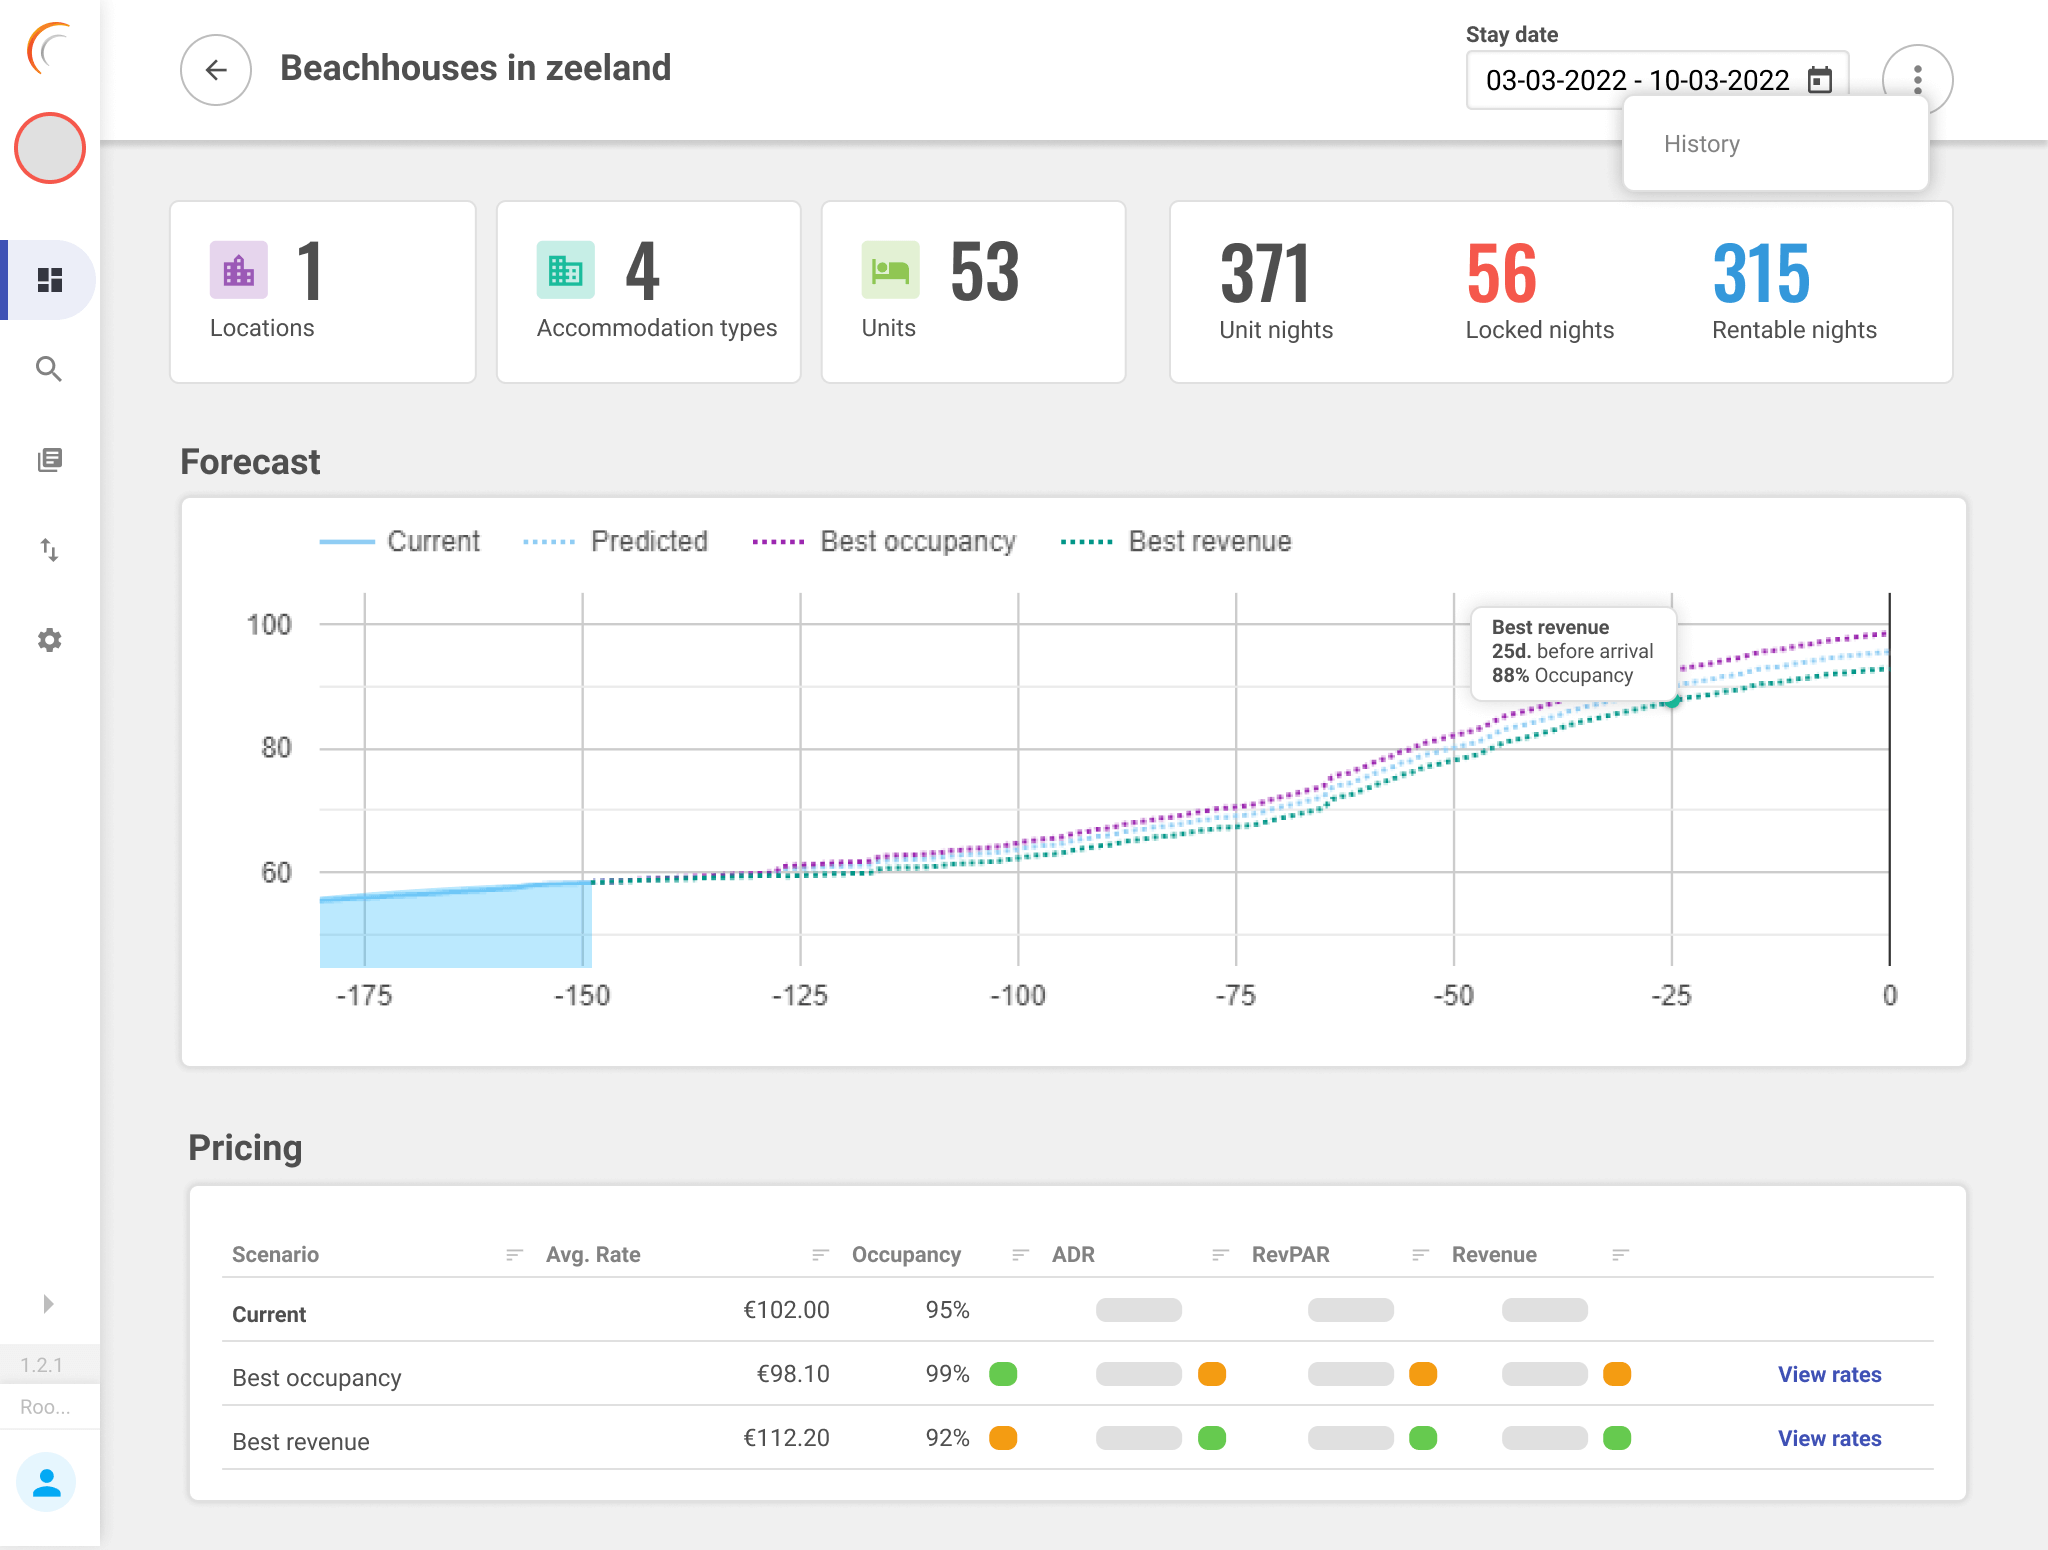Select History from the dropdown menu
Screen dimensions: 2048x1550
point(1702,144)
